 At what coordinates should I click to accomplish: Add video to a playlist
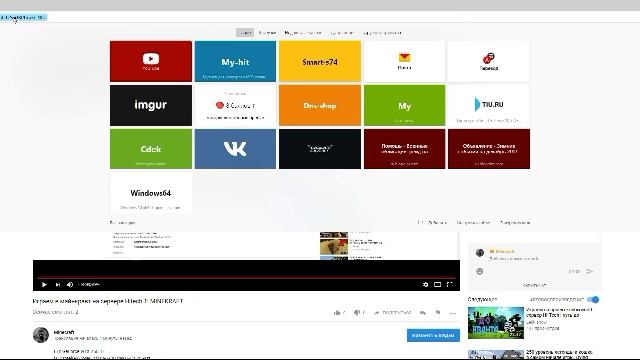click(423, 313)
